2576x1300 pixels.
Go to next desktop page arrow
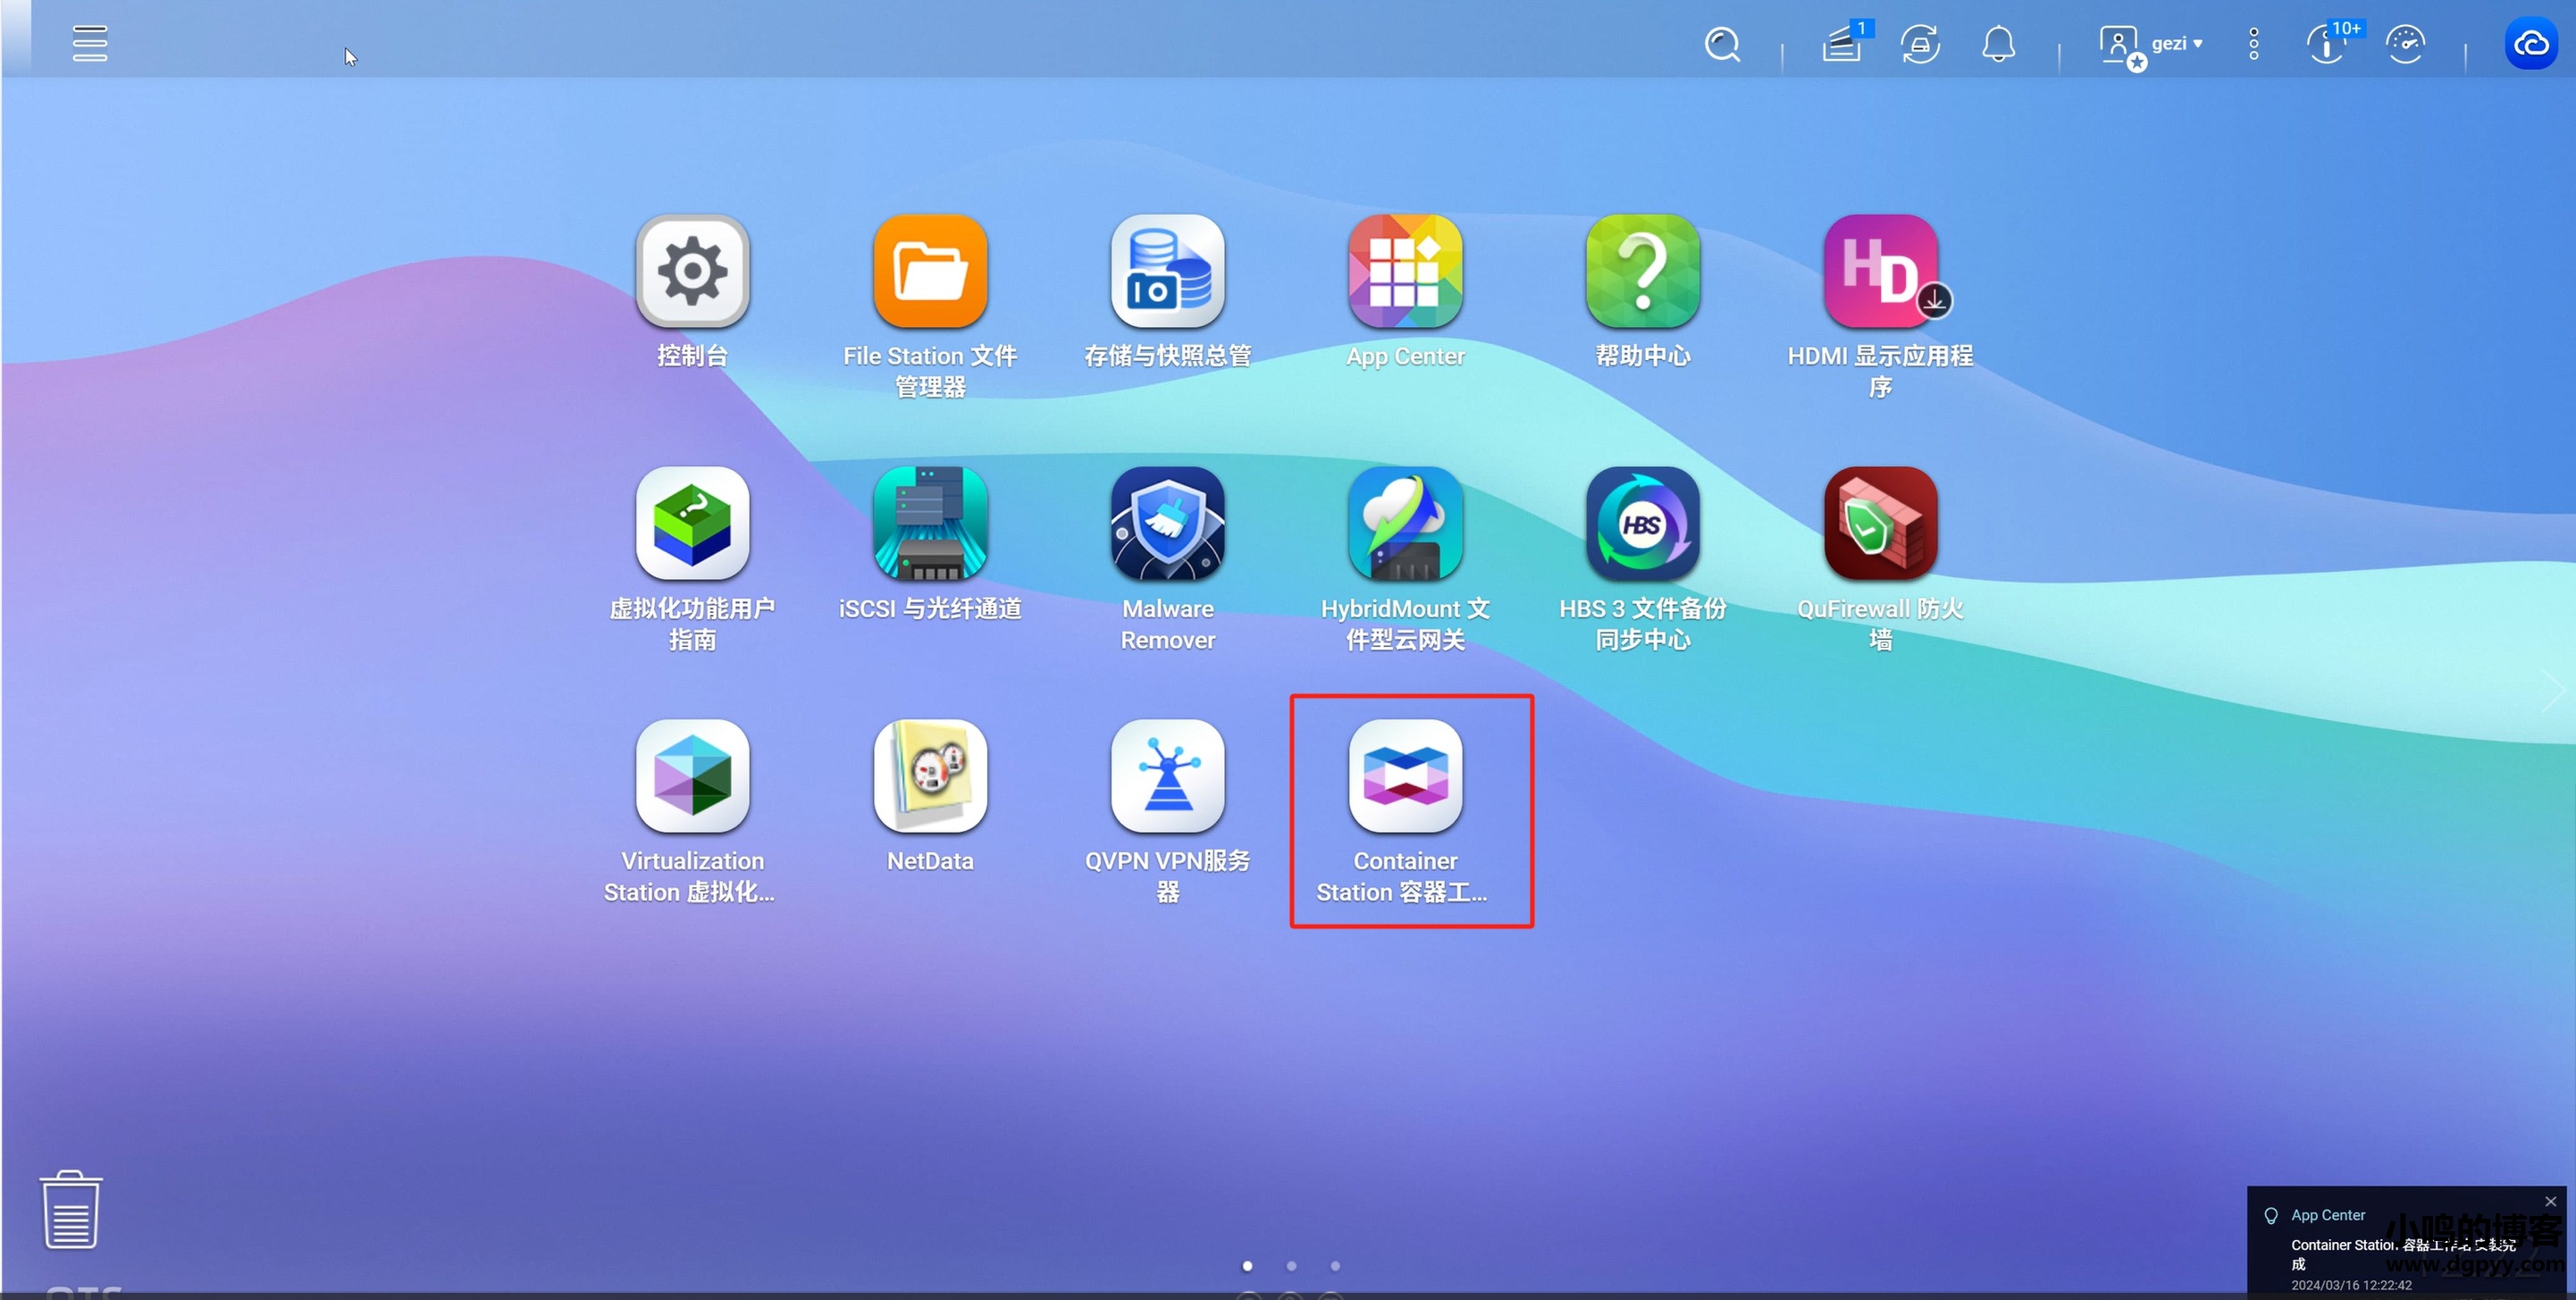coord(2553,690)
